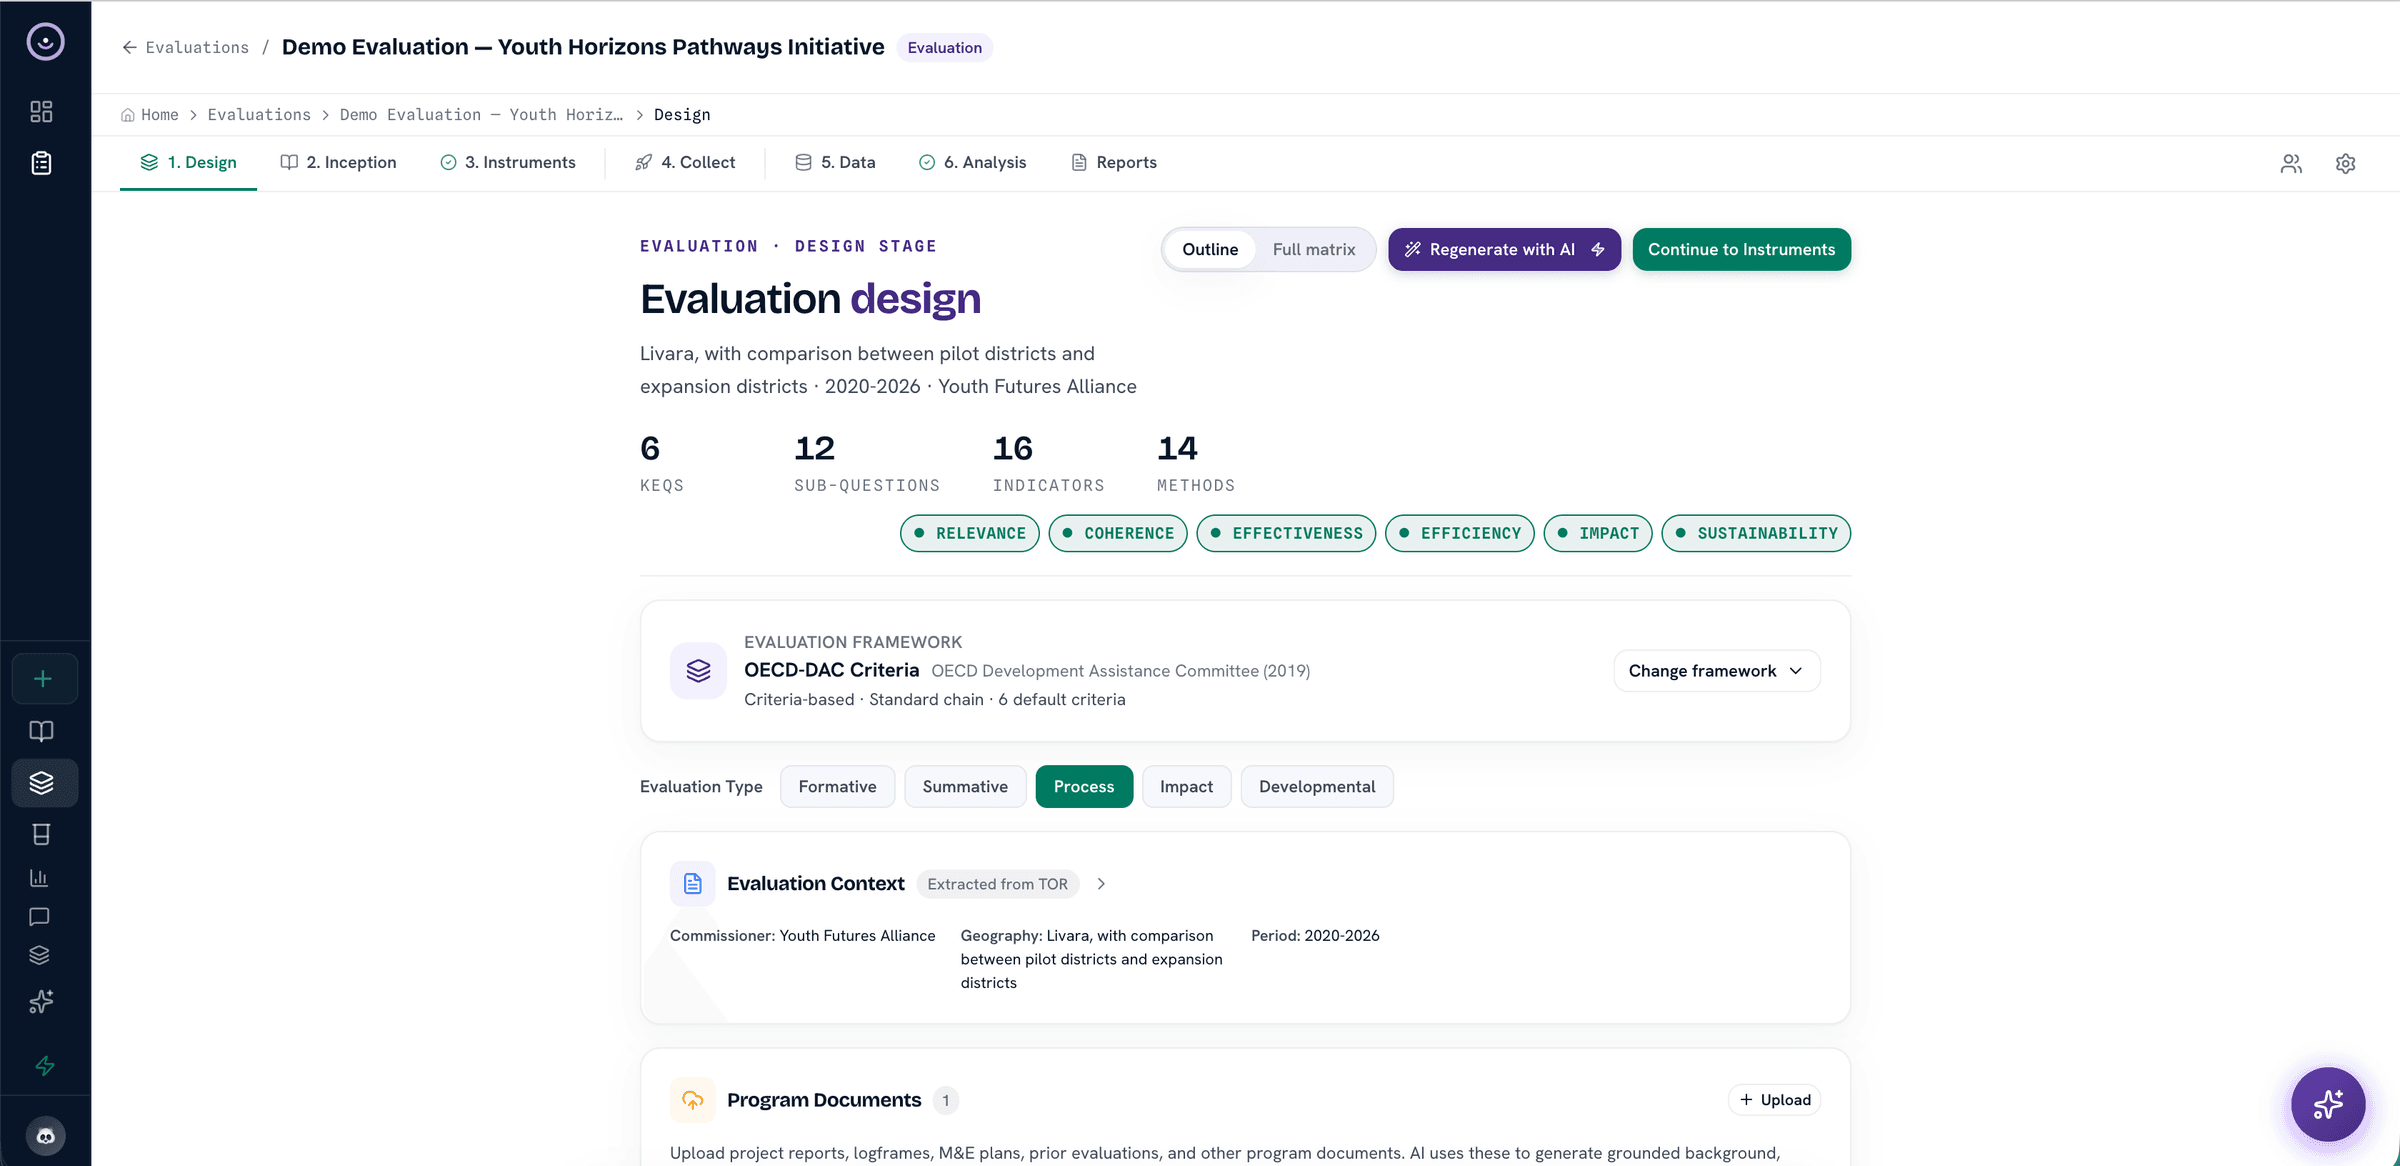2400x1166 pixels.
Task: Click Demo Evaluation breadcrumb item
Action: [481, 115]
